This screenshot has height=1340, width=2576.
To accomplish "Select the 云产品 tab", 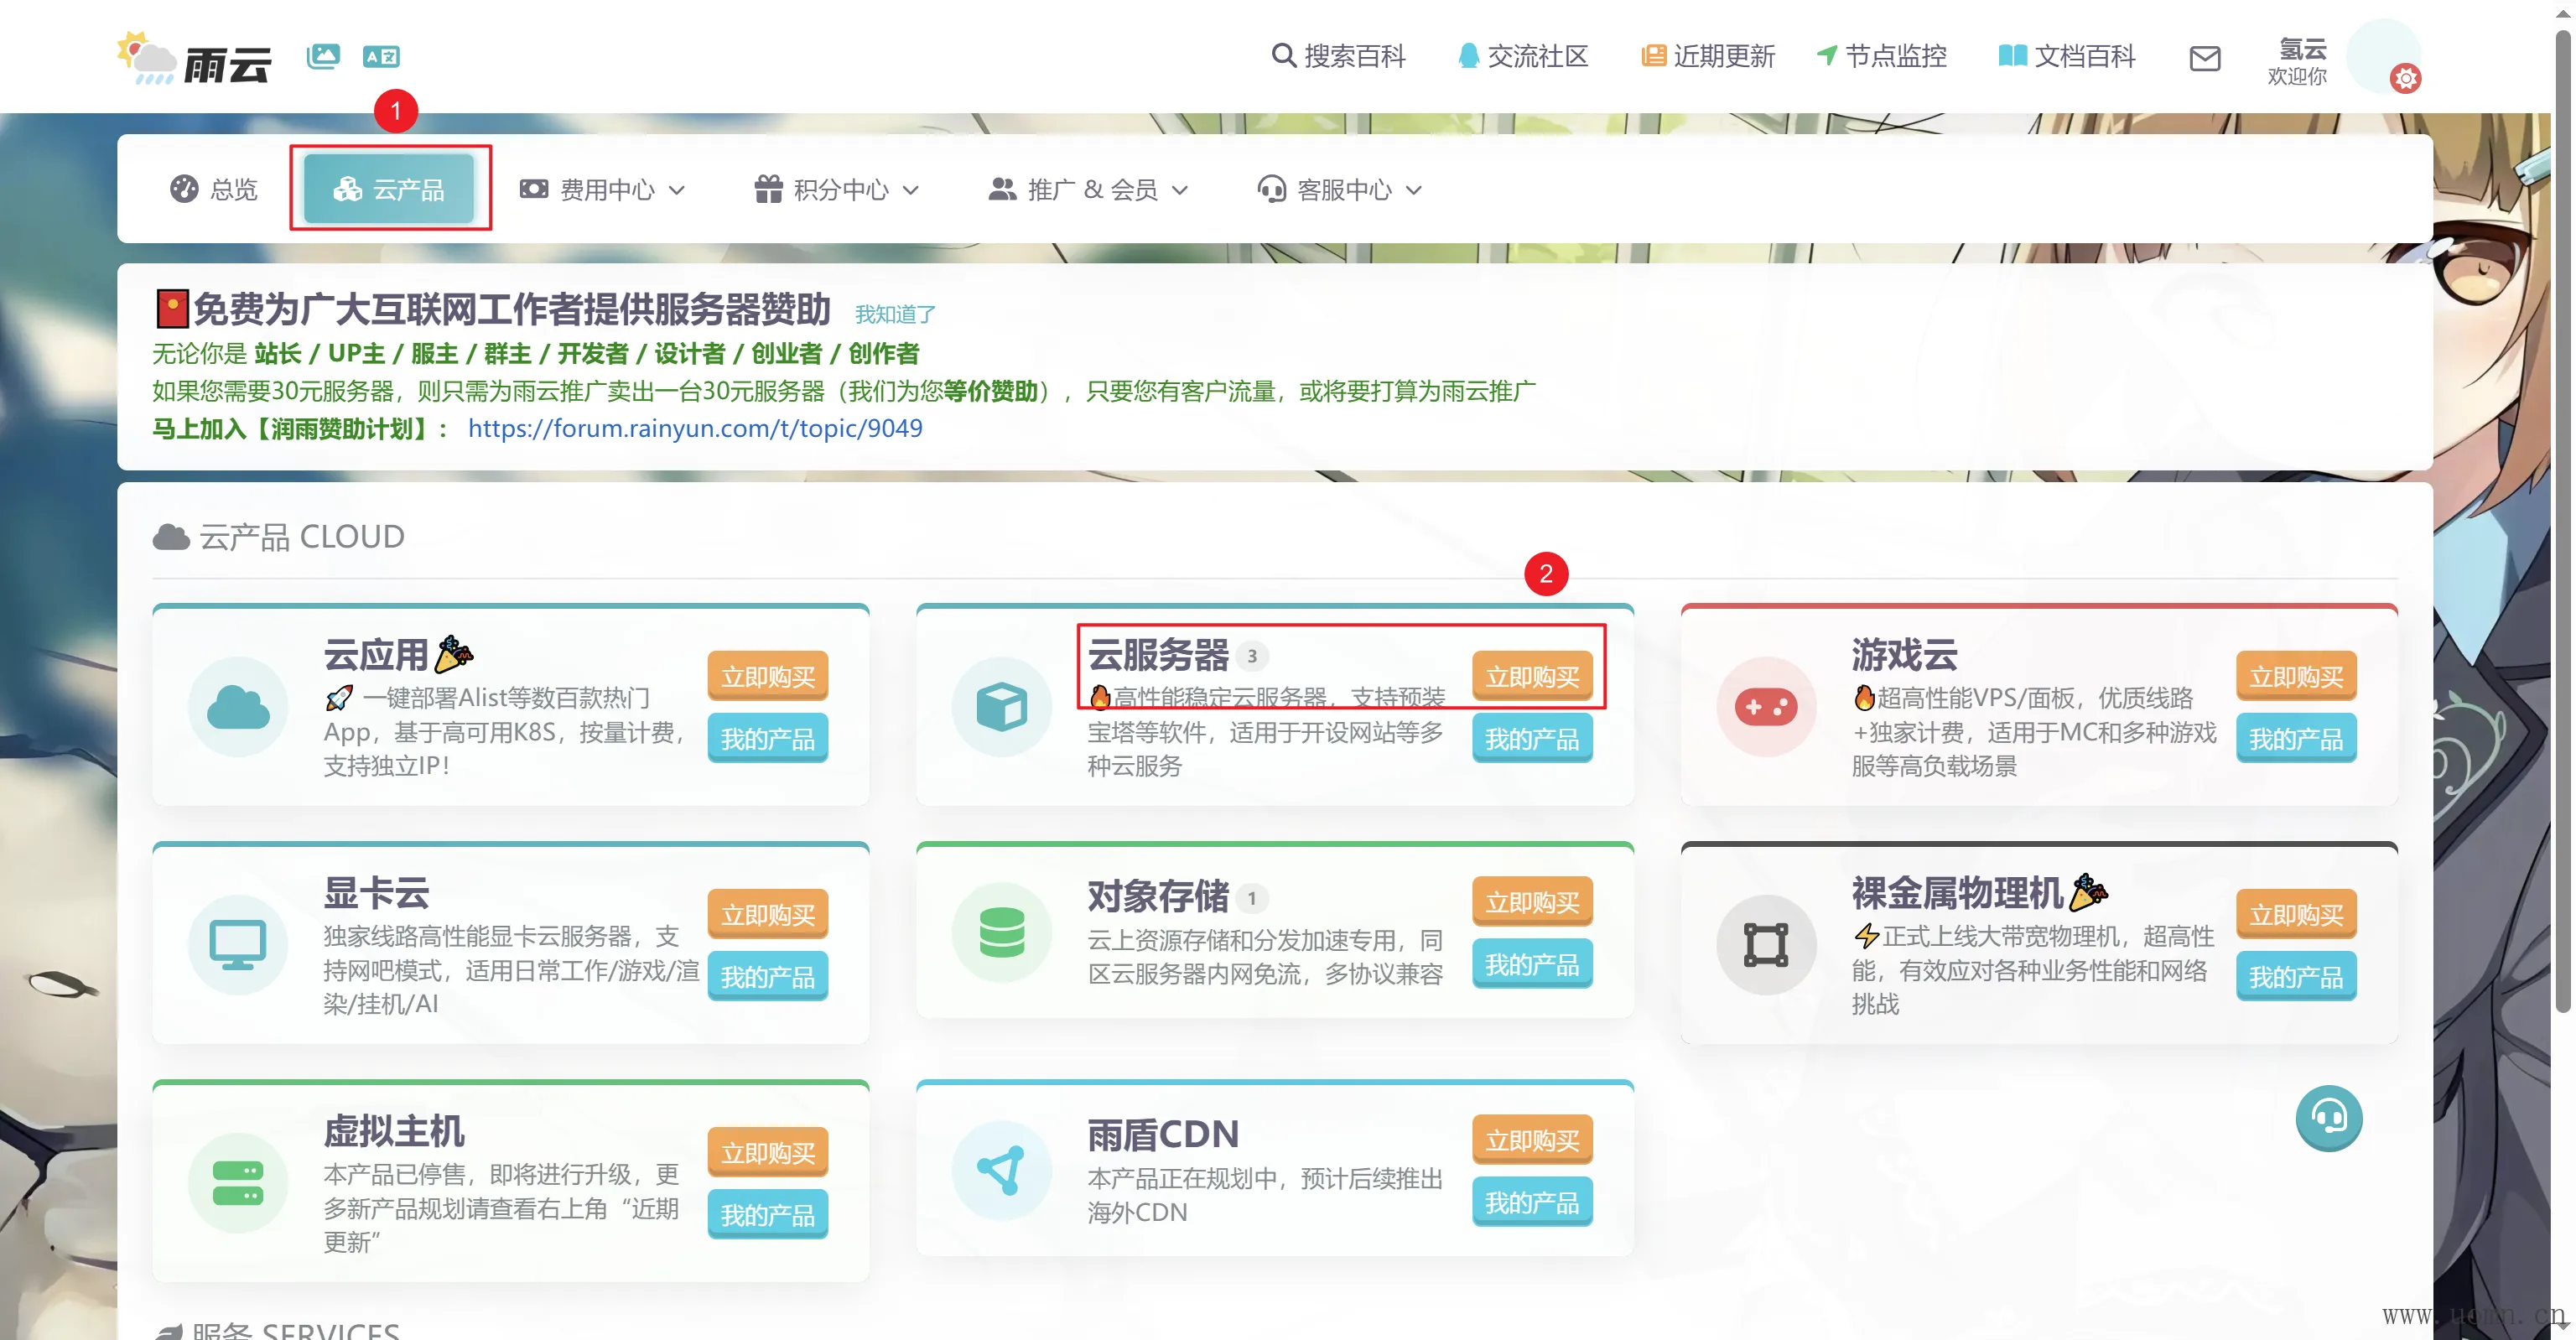I will point(389,189).
